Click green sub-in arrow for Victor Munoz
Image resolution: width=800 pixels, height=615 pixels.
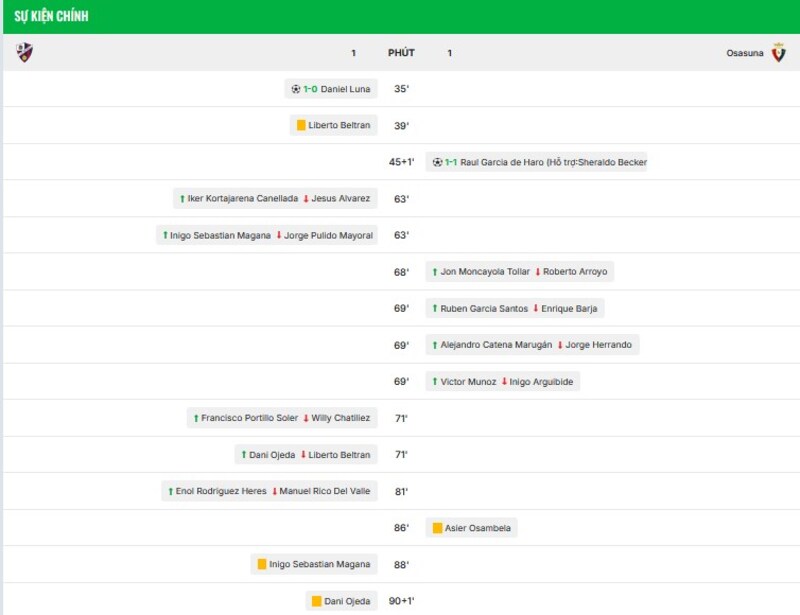pyautogui.click(x=434, y=382)
